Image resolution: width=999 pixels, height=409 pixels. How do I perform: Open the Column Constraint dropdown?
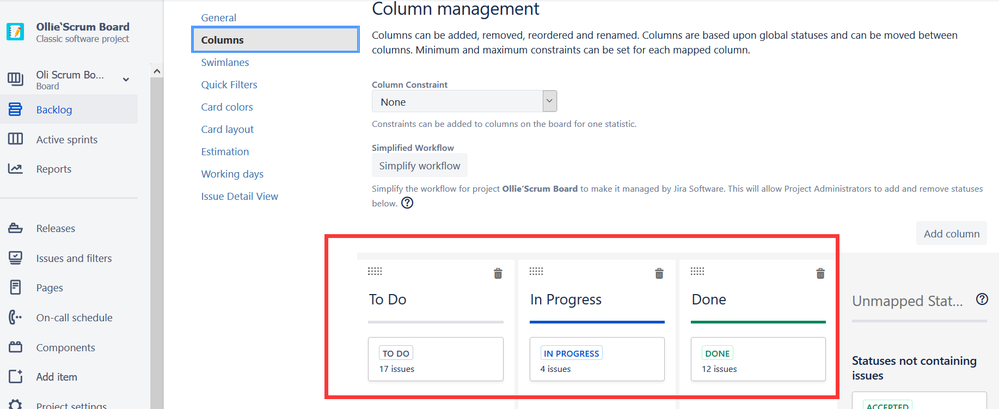pyautogui.click(x=464, y=102)
